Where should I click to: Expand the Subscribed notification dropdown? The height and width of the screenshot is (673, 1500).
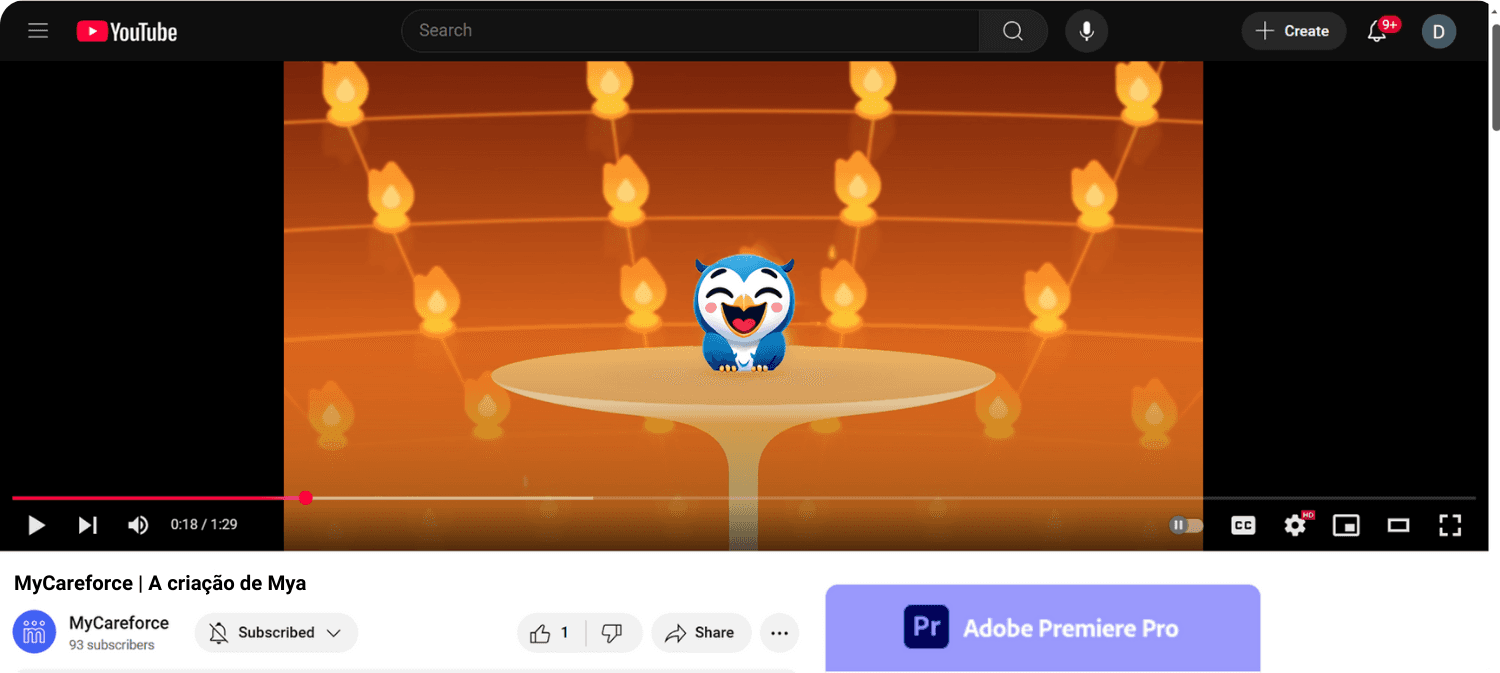point(276,633)
